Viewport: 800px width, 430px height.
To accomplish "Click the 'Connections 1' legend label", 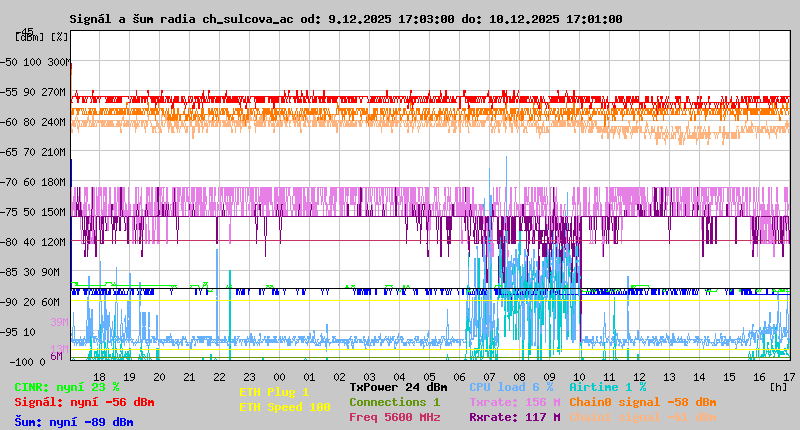I will (x=394, y=402).
